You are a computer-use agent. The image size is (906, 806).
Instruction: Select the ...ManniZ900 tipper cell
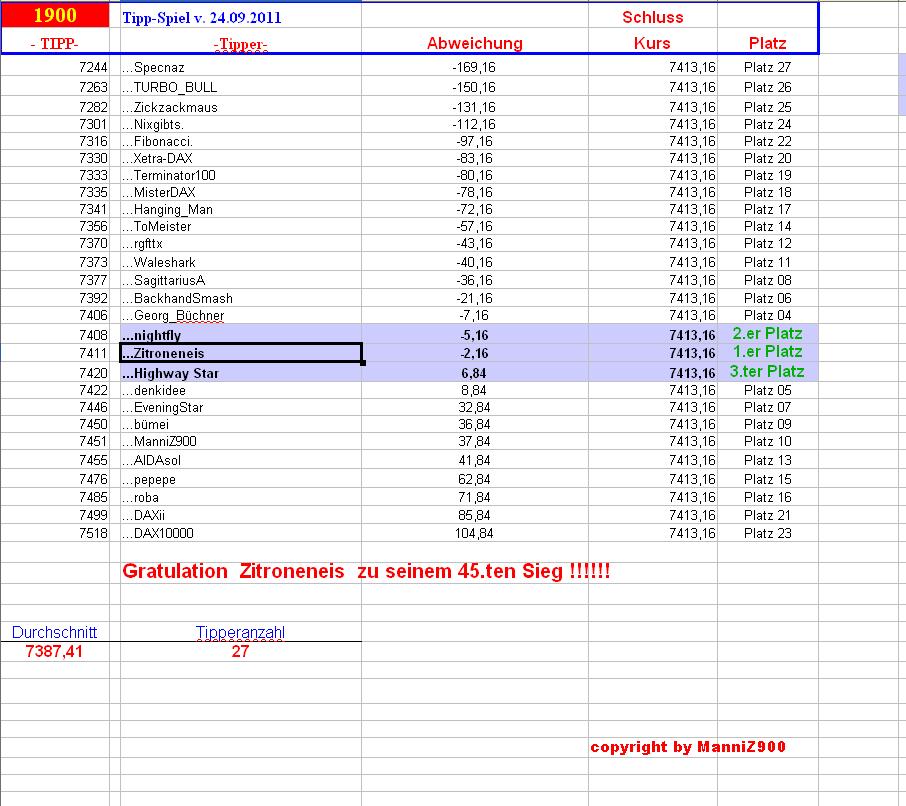pos(240,441)
